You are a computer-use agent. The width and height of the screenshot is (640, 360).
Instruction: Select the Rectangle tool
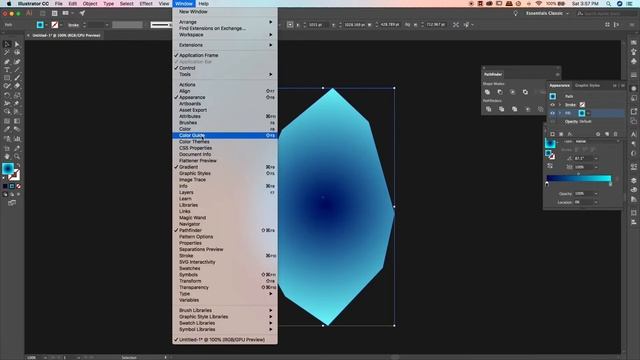(x=7, y=78)
